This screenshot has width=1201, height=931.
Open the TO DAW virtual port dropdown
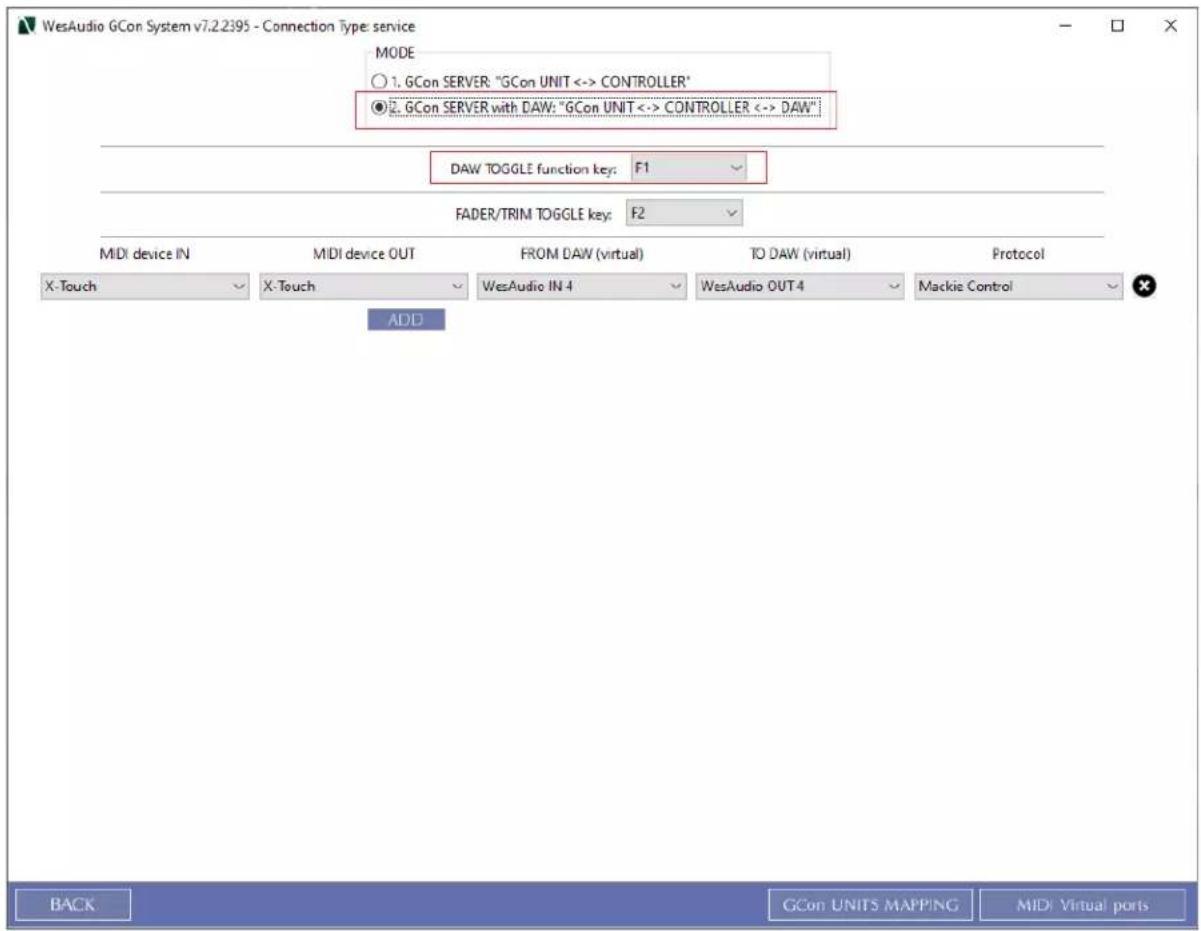coord(798,287)
